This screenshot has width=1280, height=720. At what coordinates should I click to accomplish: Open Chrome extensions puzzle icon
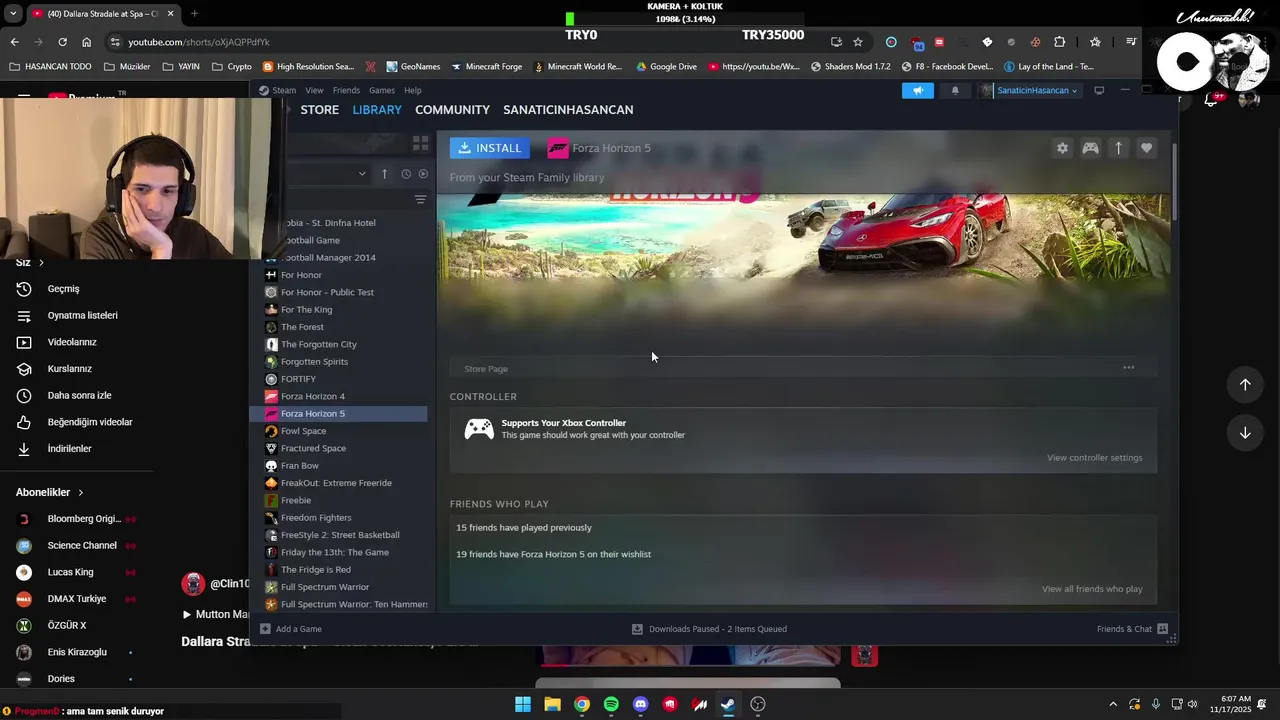point(1060,42)
